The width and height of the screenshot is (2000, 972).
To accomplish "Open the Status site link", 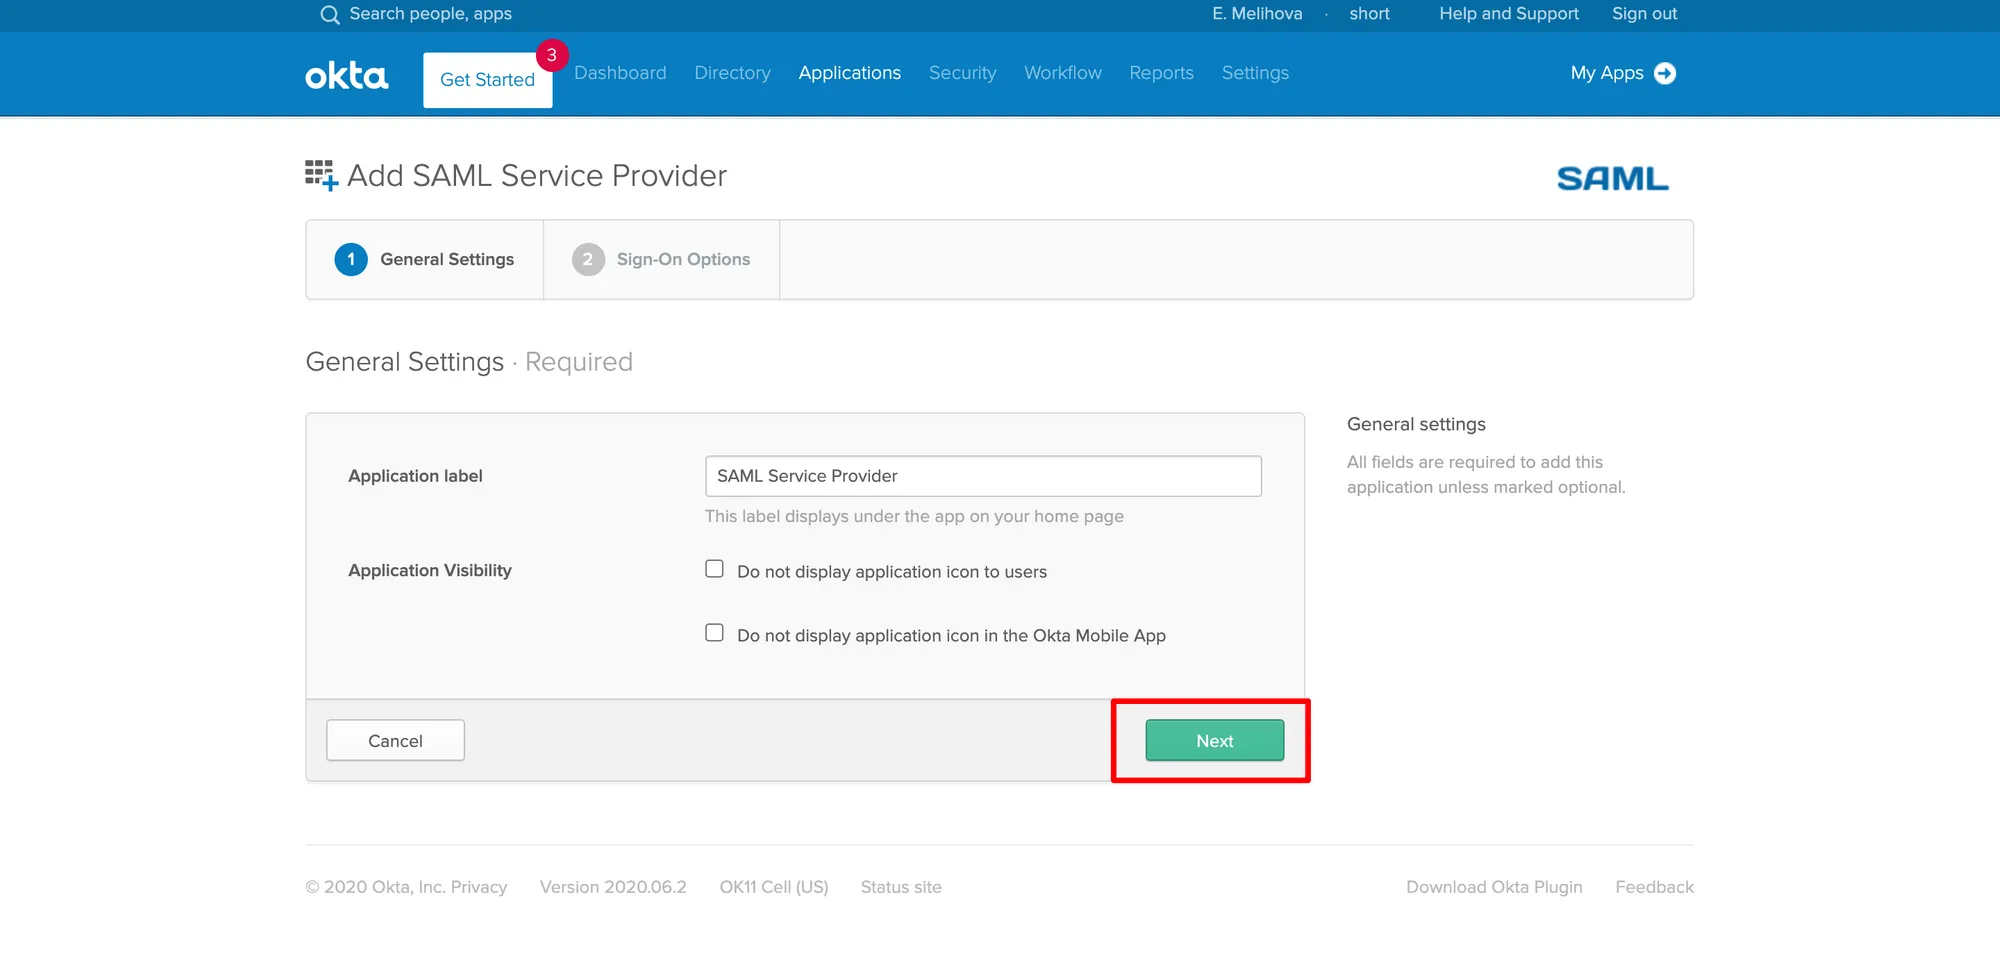I will [901, 887].
